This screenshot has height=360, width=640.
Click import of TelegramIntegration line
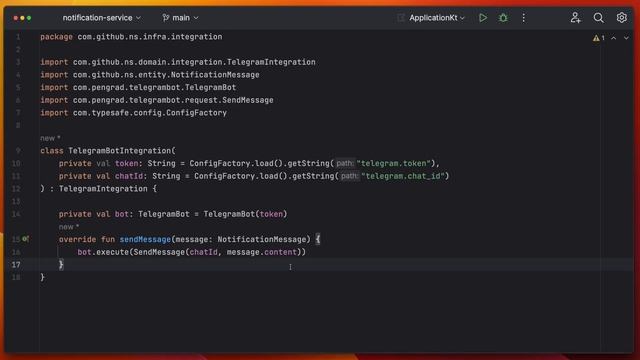pos(178,62)
